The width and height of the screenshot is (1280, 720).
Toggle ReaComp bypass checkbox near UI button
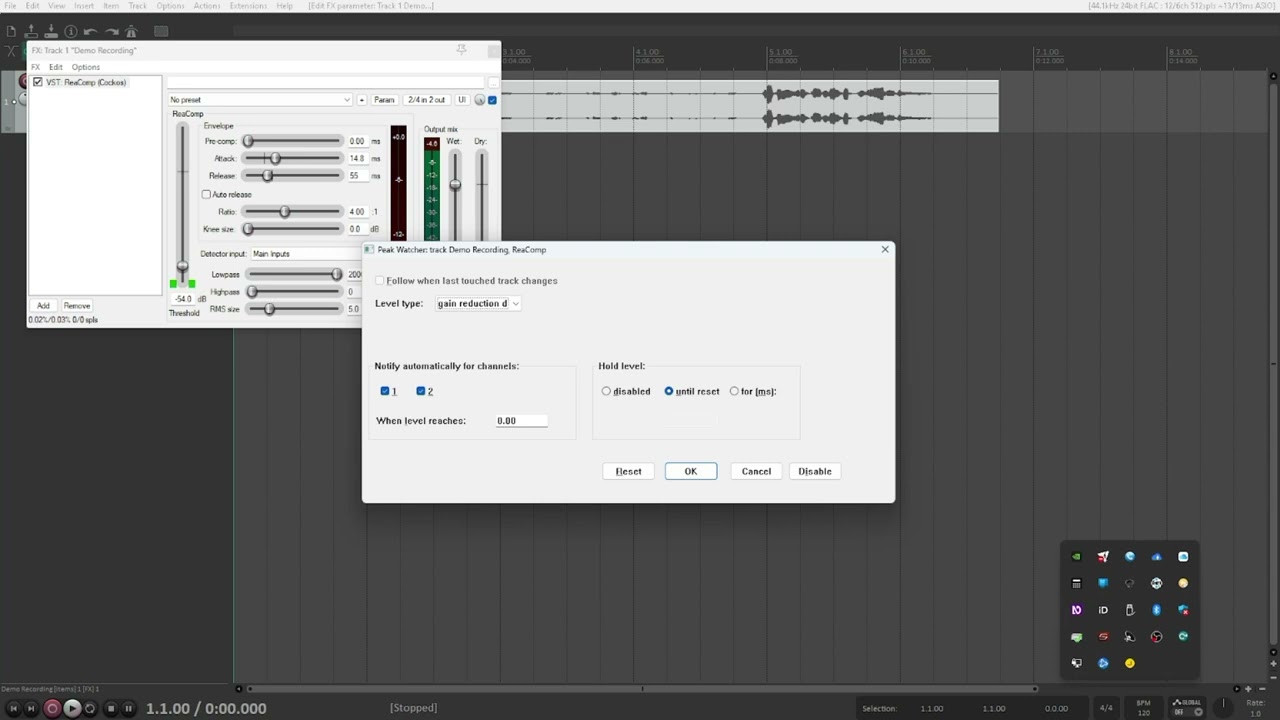[492, 100]
